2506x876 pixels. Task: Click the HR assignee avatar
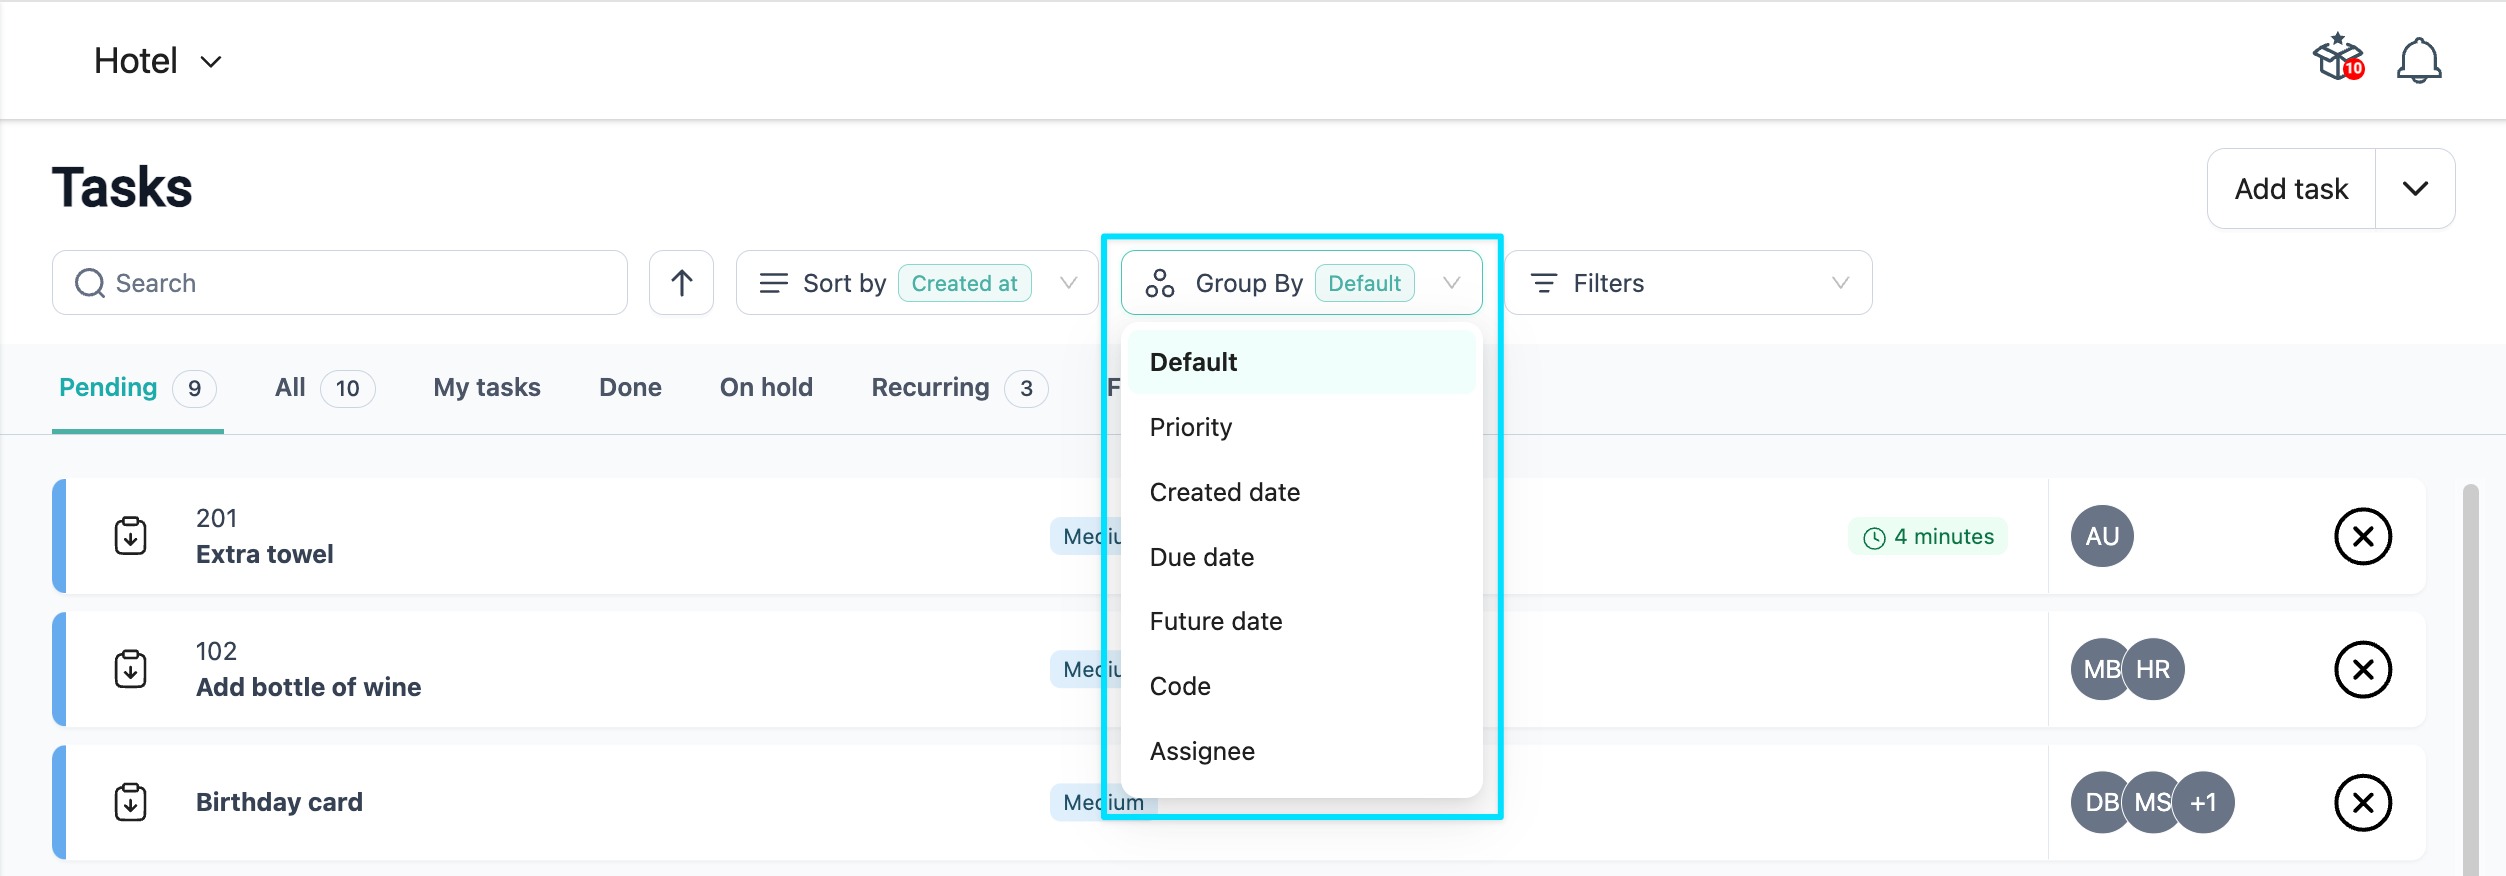[x=2155, y=669]
